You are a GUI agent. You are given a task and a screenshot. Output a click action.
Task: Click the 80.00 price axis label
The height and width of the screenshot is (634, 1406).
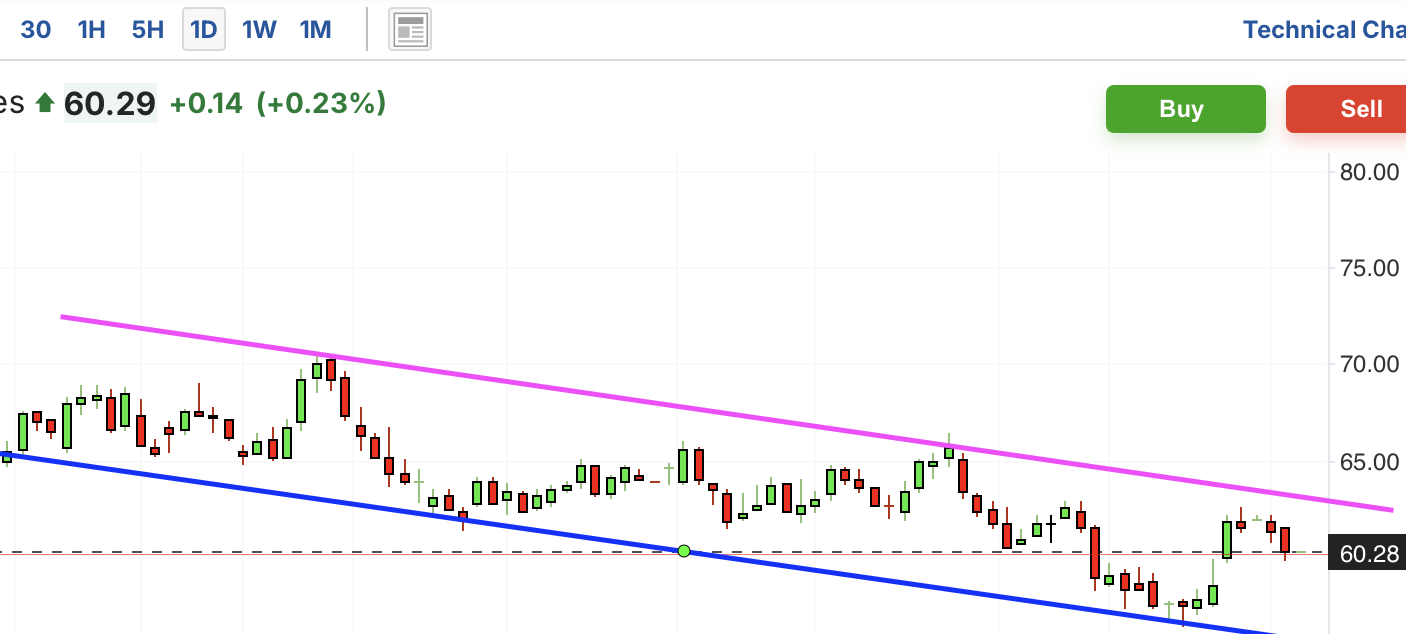[1369, 172]
